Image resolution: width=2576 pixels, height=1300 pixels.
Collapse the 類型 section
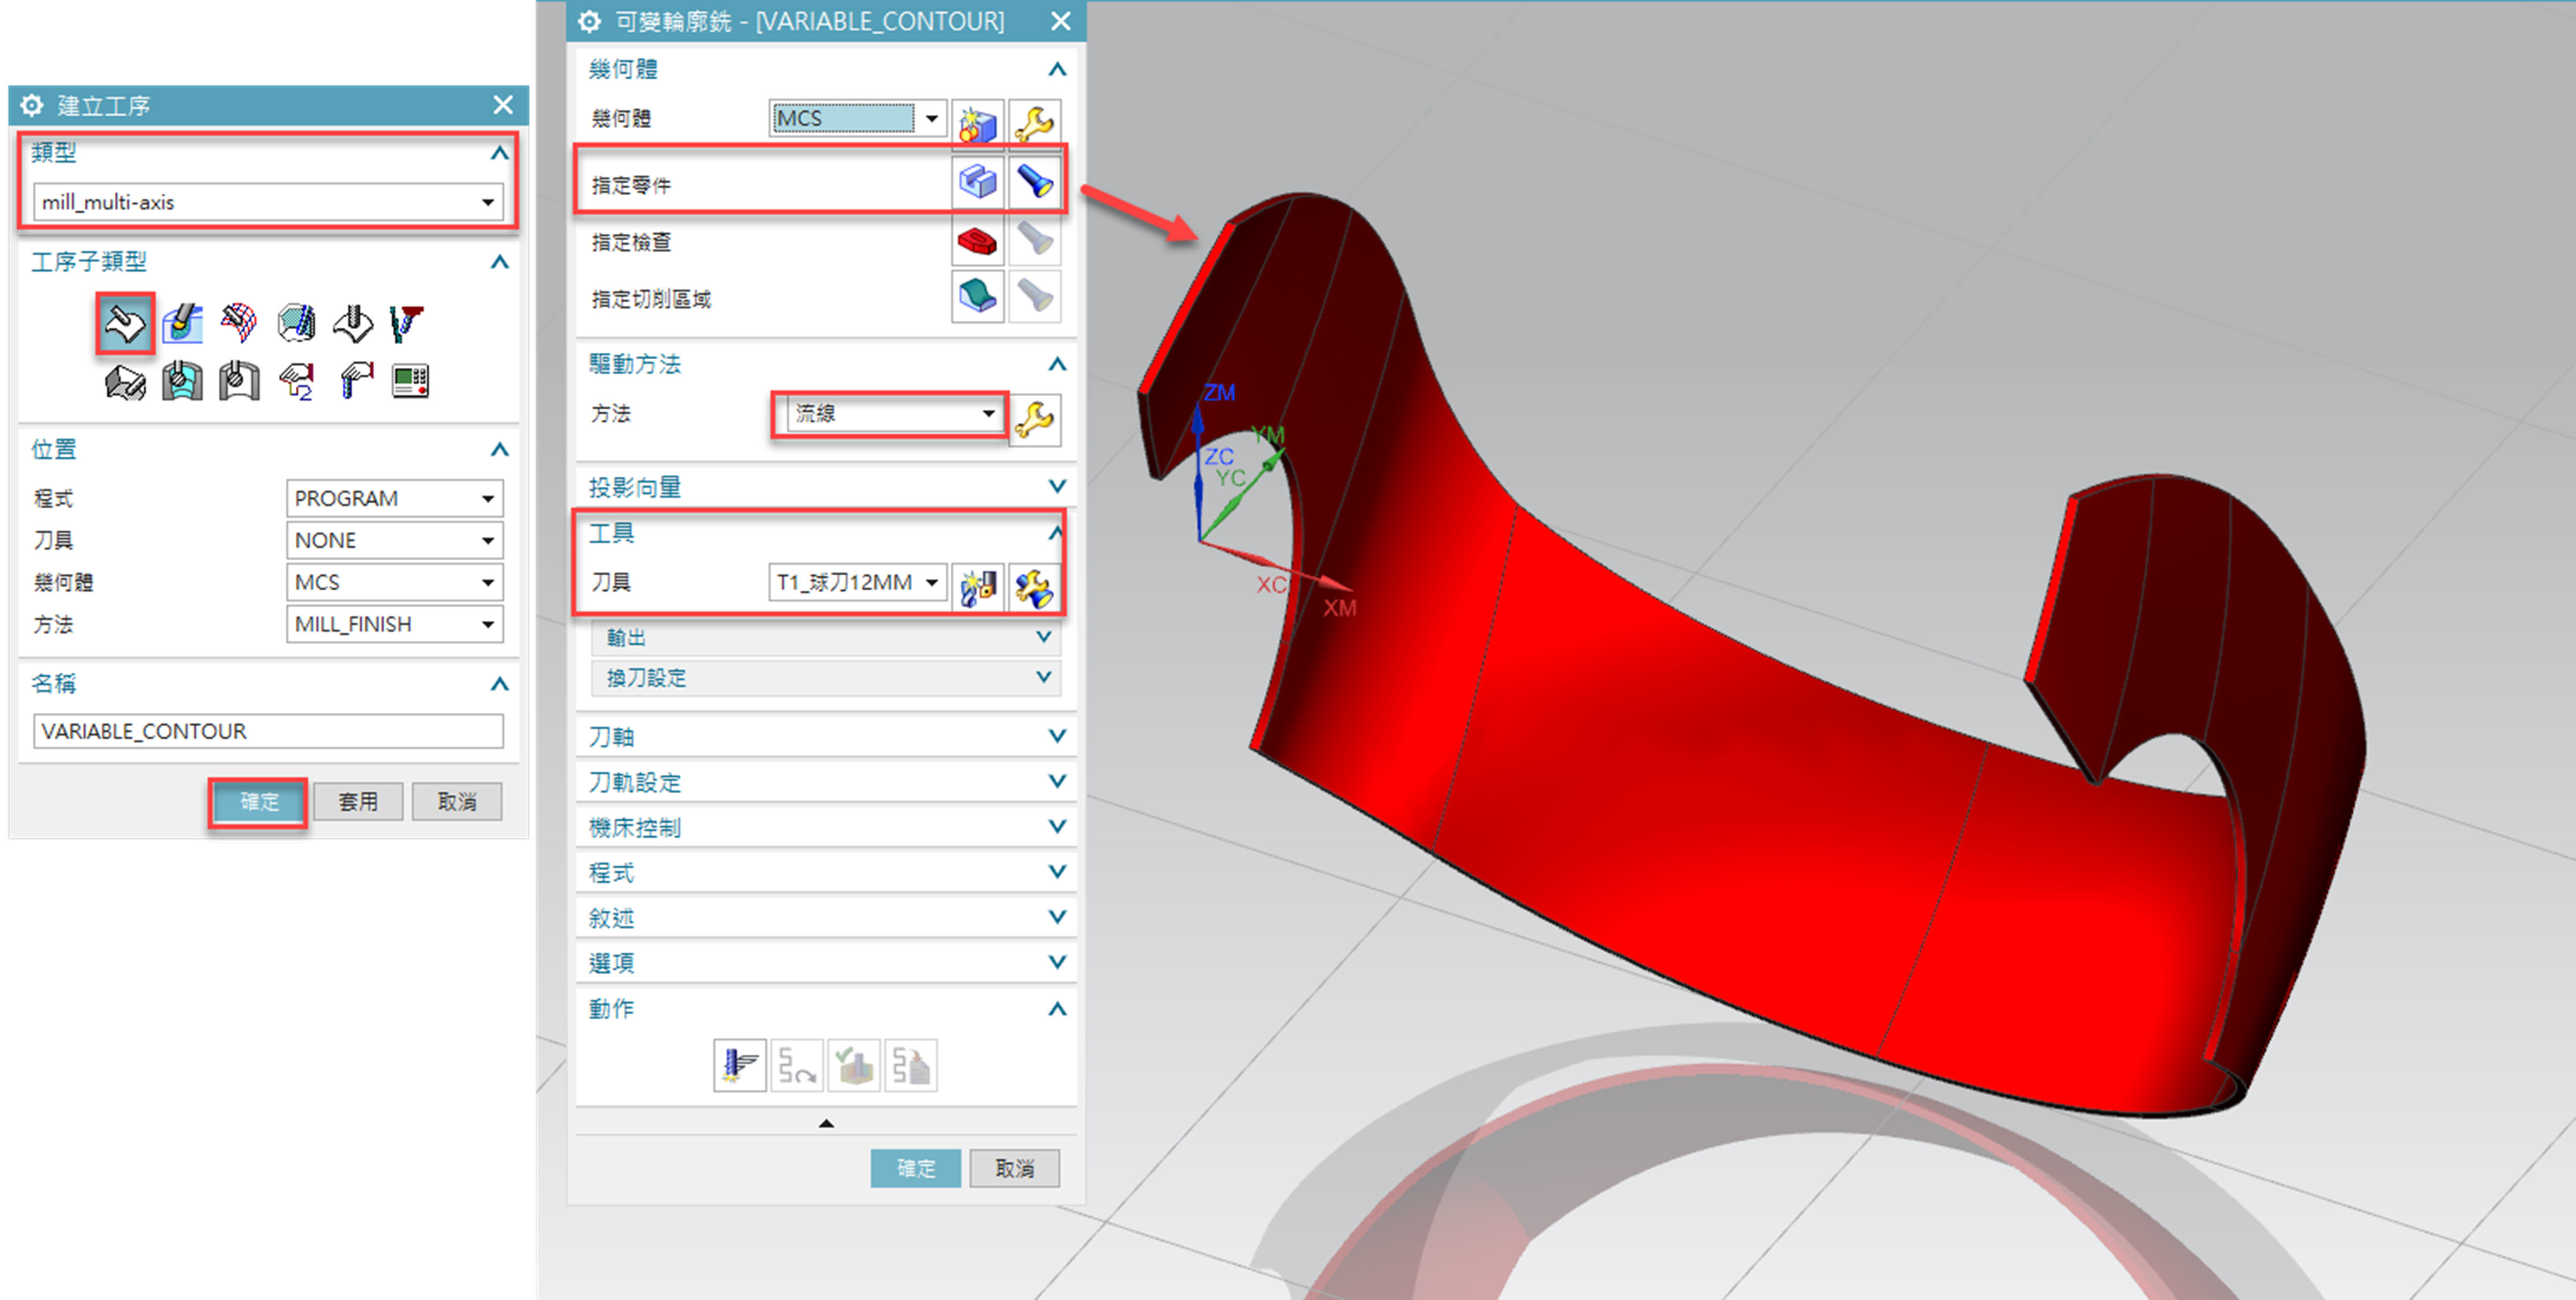[500, 153]
